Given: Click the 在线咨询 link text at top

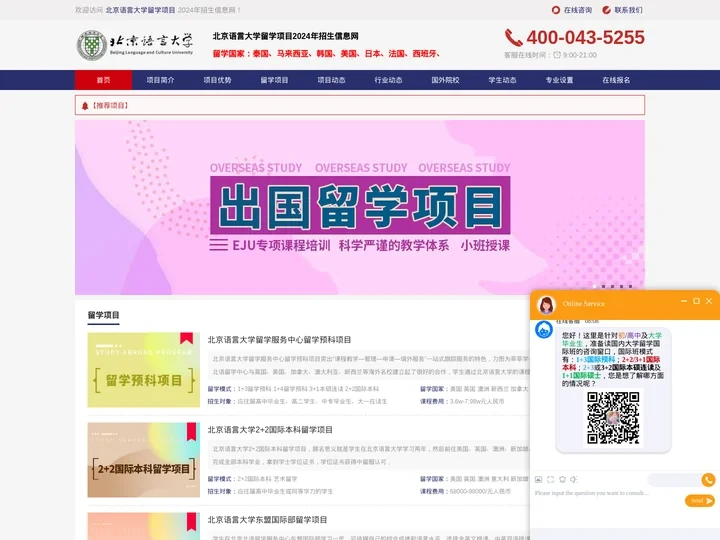Looking at the screenshot, I should tap(578, 10).
